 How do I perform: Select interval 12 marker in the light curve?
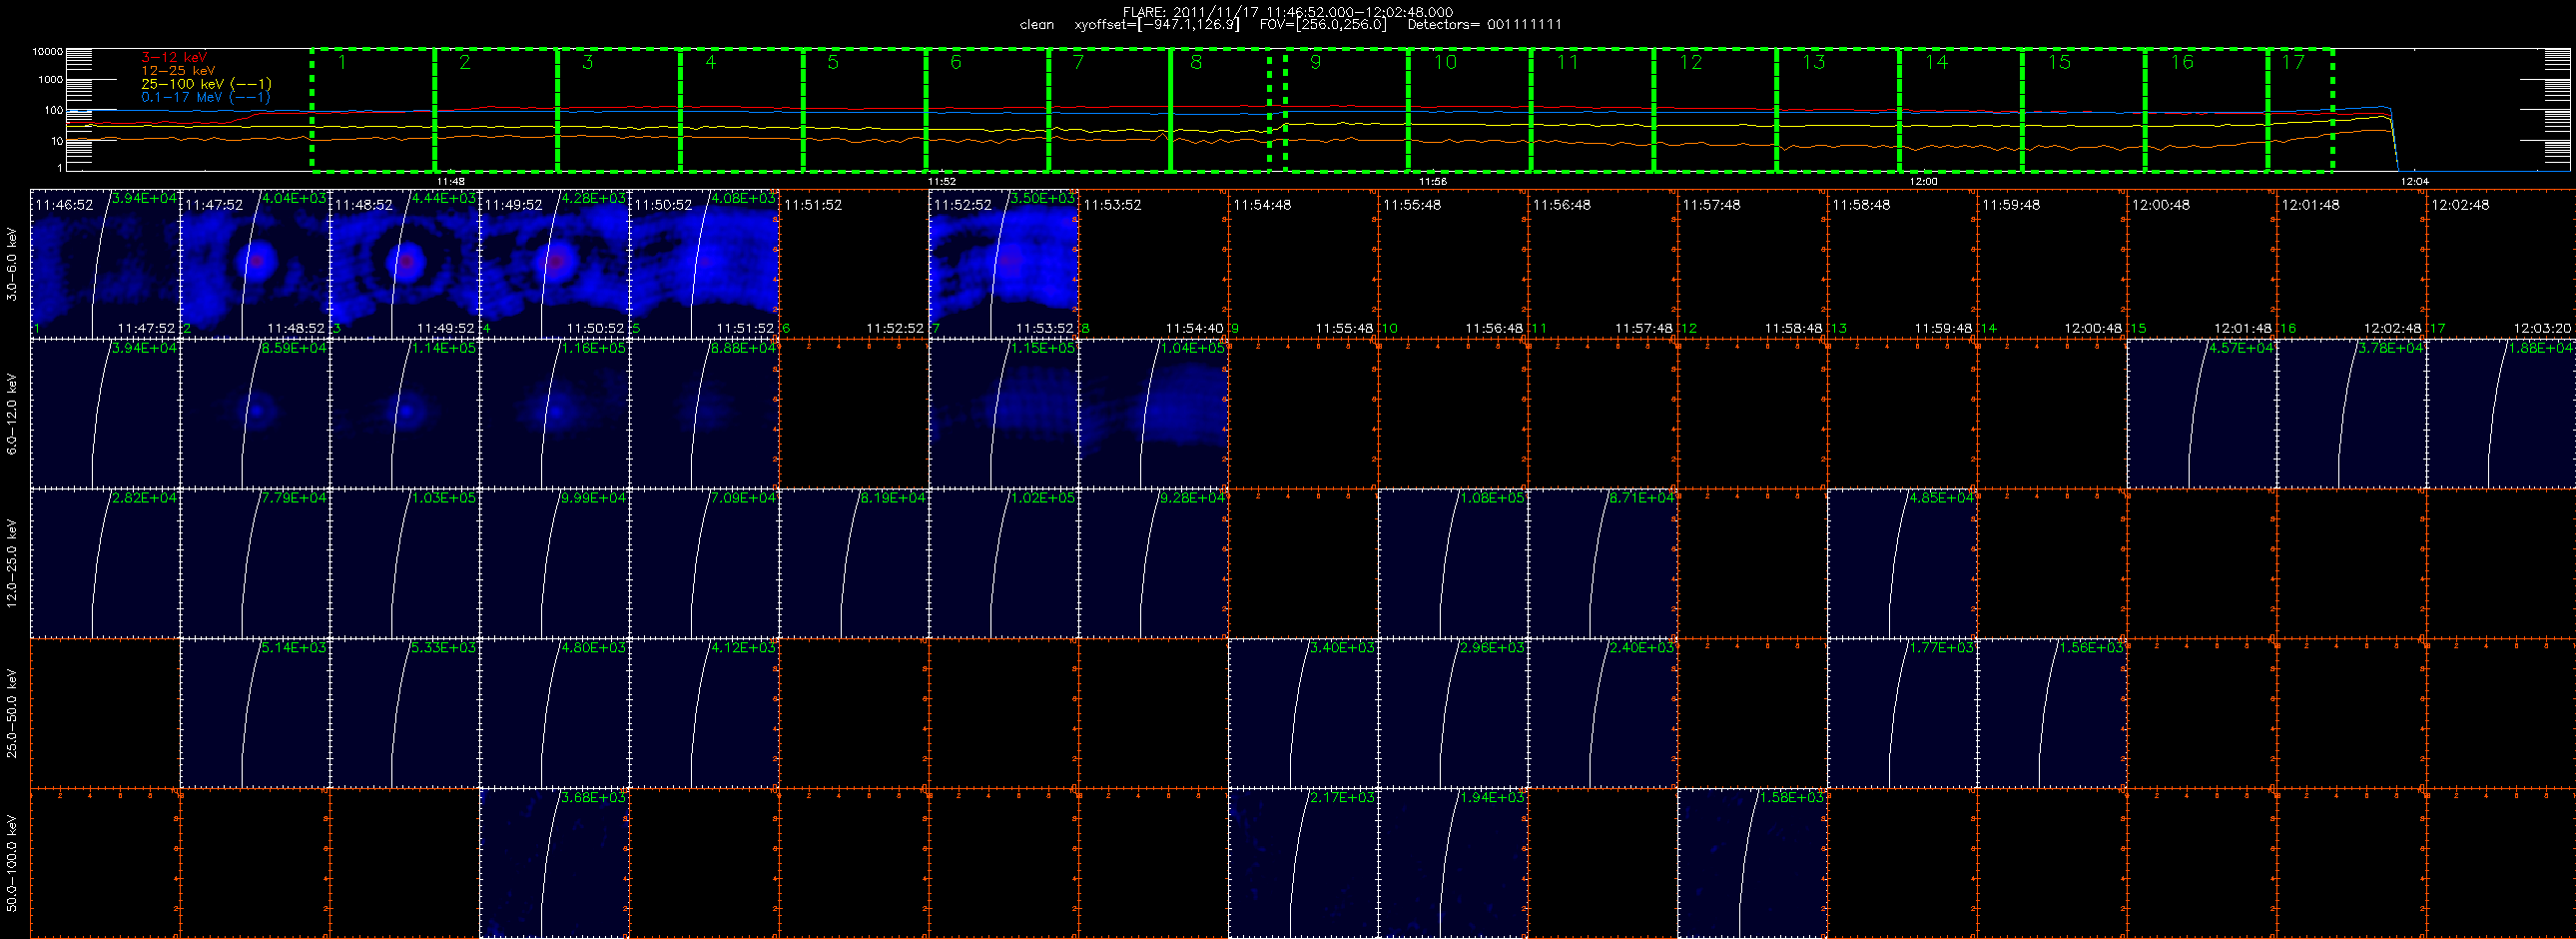[x=1690, y=63]
